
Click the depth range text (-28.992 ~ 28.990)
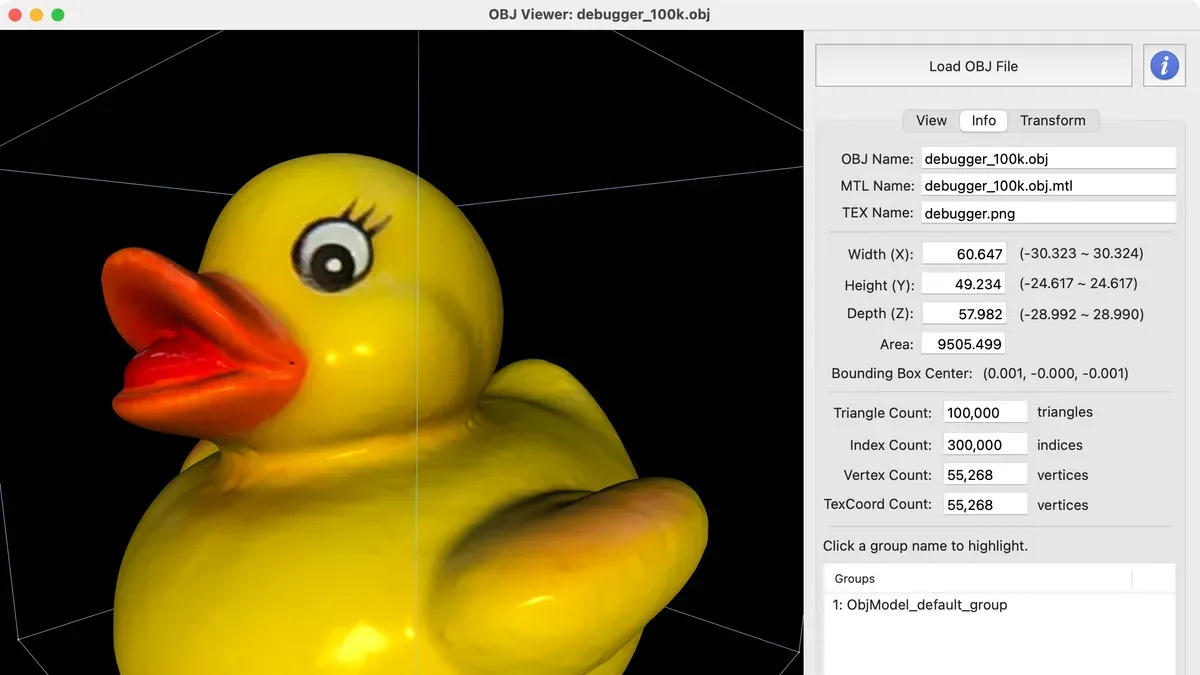pos(1081,314)
